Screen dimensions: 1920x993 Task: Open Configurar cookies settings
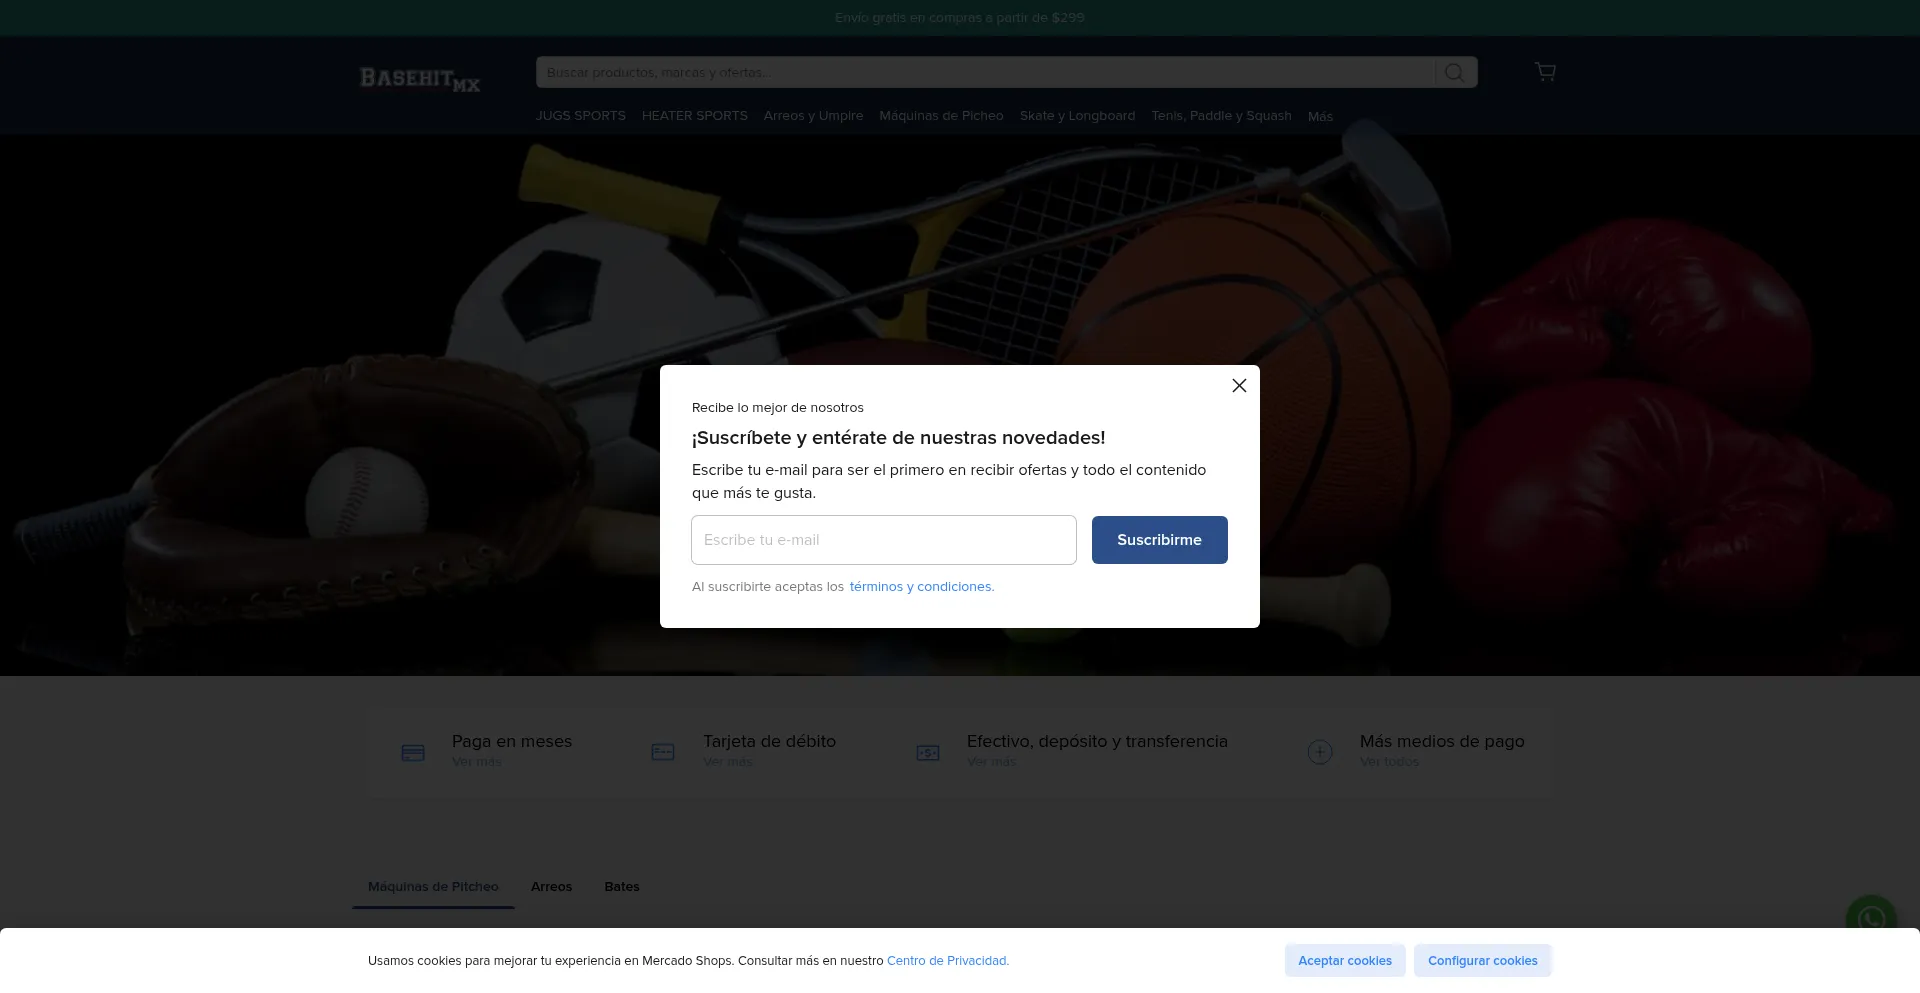(x=1483, y=961)
